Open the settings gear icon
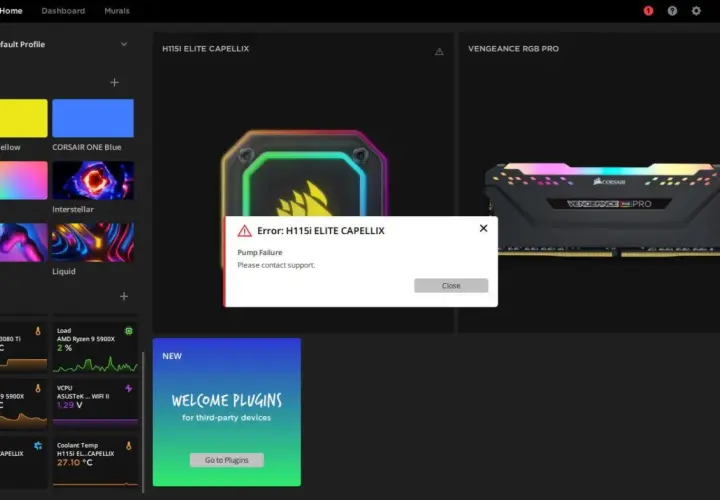Viewport: 720px width, 500px height. pos(696,11)
